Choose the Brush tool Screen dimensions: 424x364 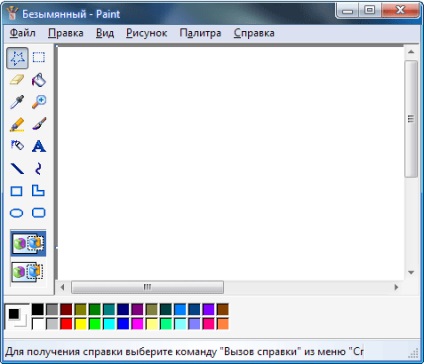coord(39,124)
